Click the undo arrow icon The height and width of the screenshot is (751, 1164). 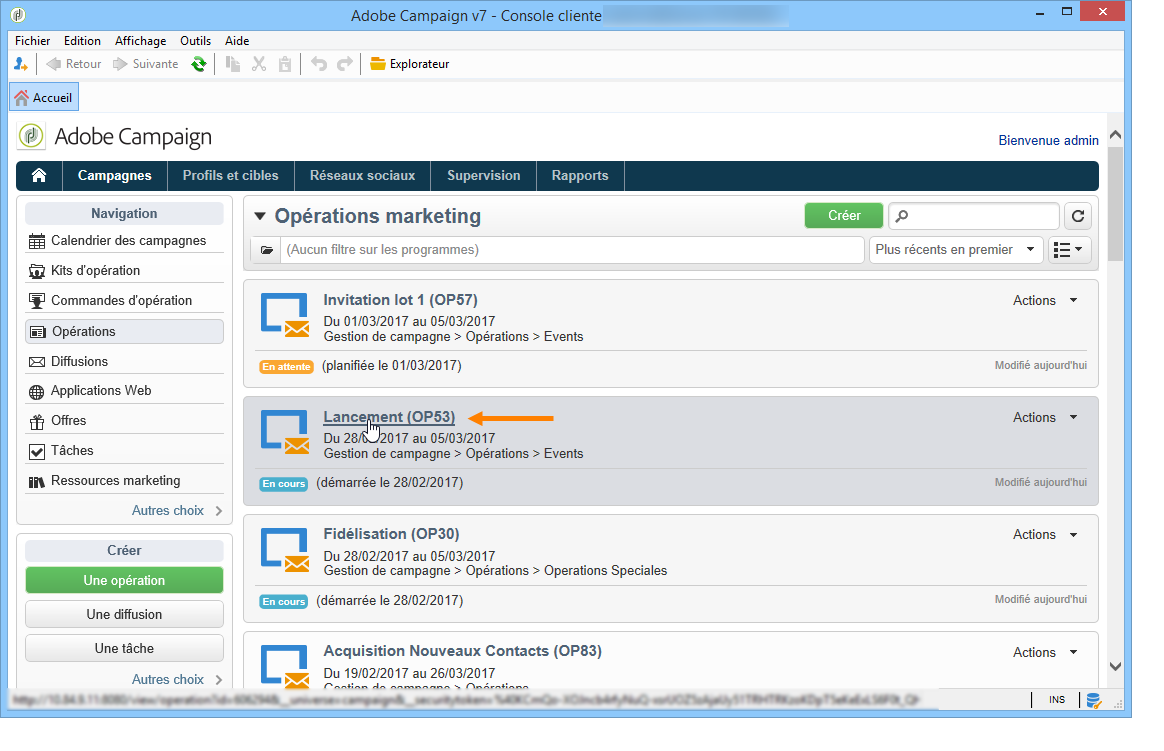pyautogui.click(x=319, y=64)
